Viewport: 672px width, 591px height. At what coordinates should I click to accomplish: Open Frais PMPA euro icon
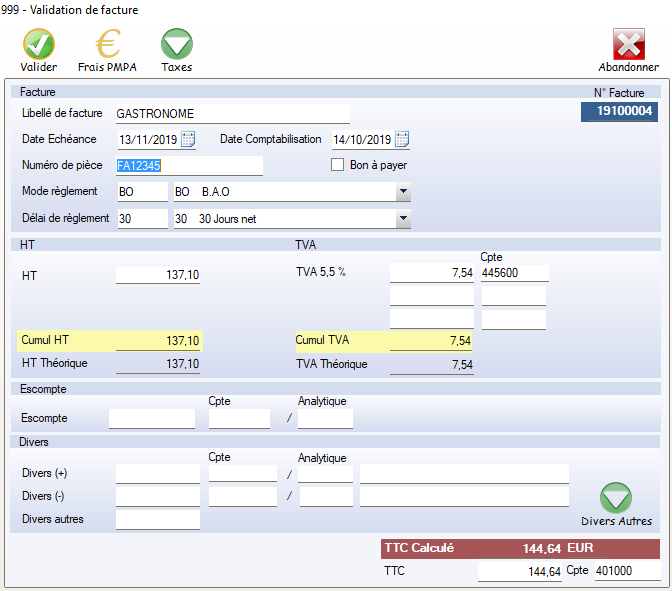(x=107, y=45)
